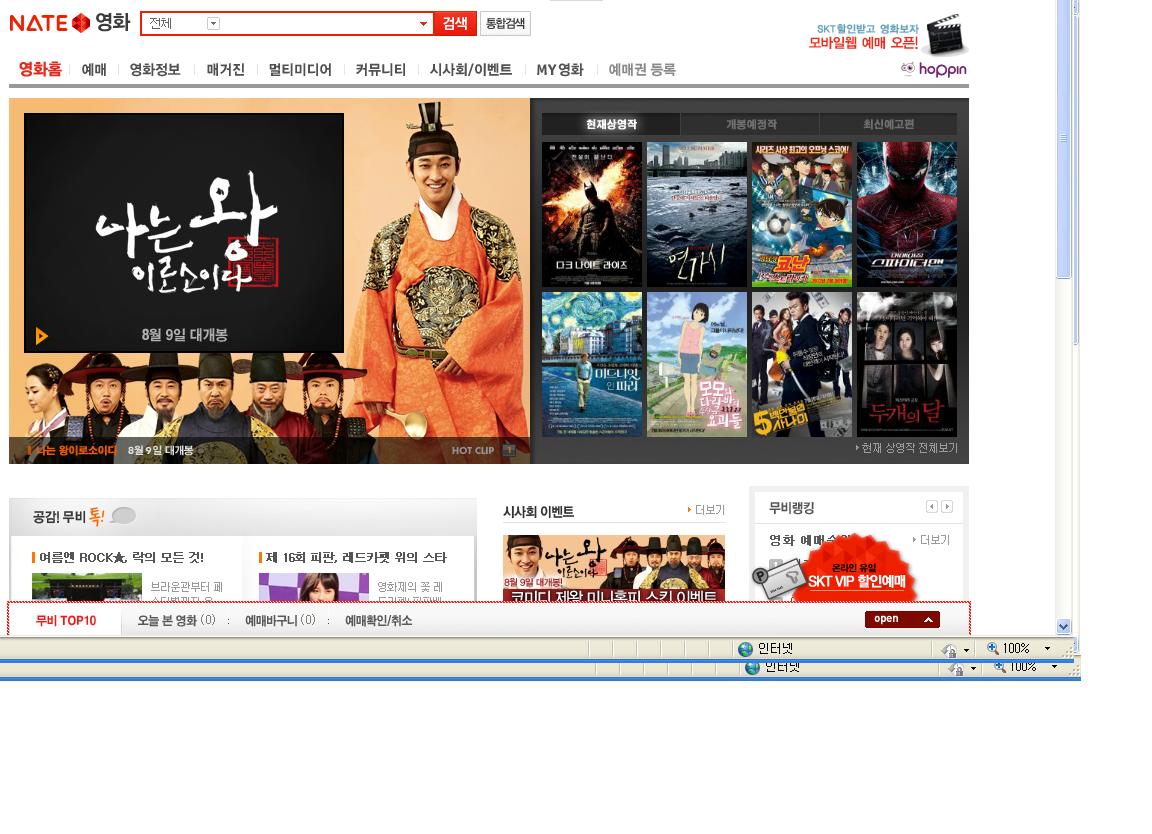Open 현재 상영작 전체보기 link
The image size is (1152, 834).
tap(908, 448)
